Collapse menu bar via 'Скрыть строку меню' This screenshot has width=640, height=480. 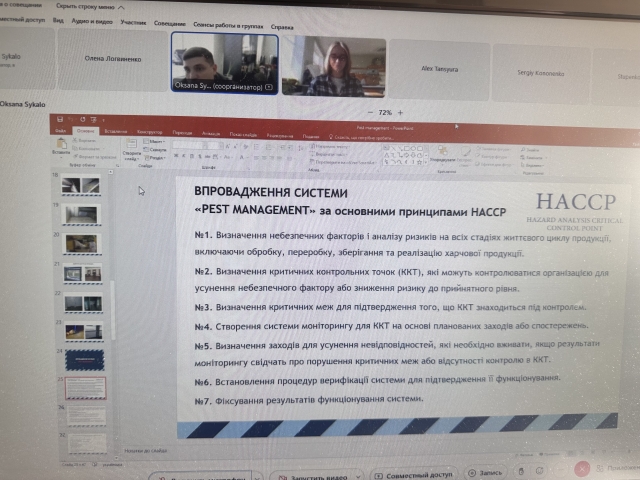click(90, 7)
